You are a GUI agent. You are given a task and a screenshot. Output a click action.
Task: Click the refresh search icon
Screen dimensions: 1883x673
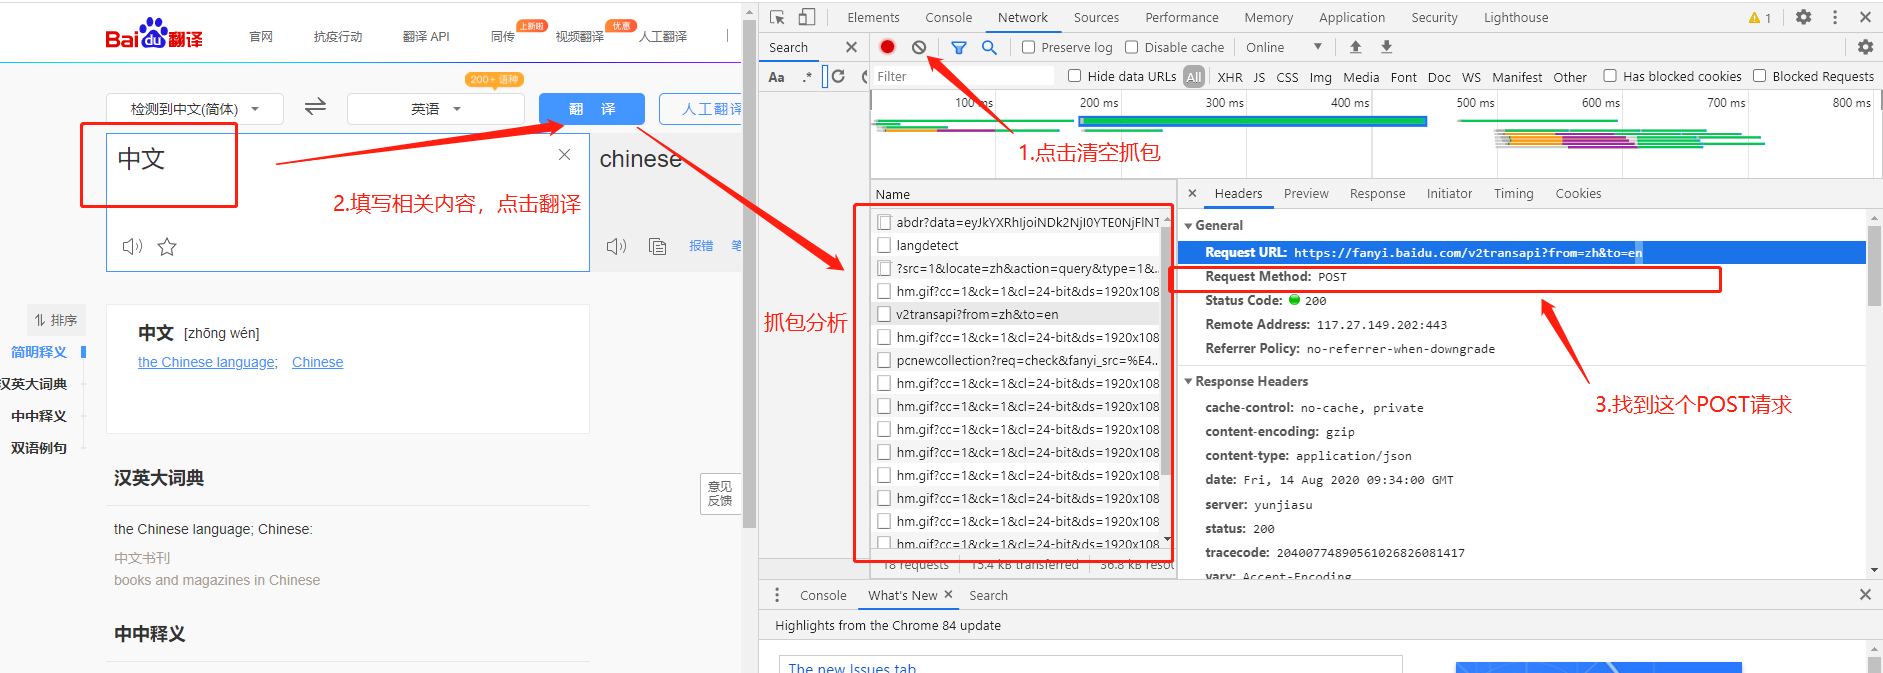(838, 76)
